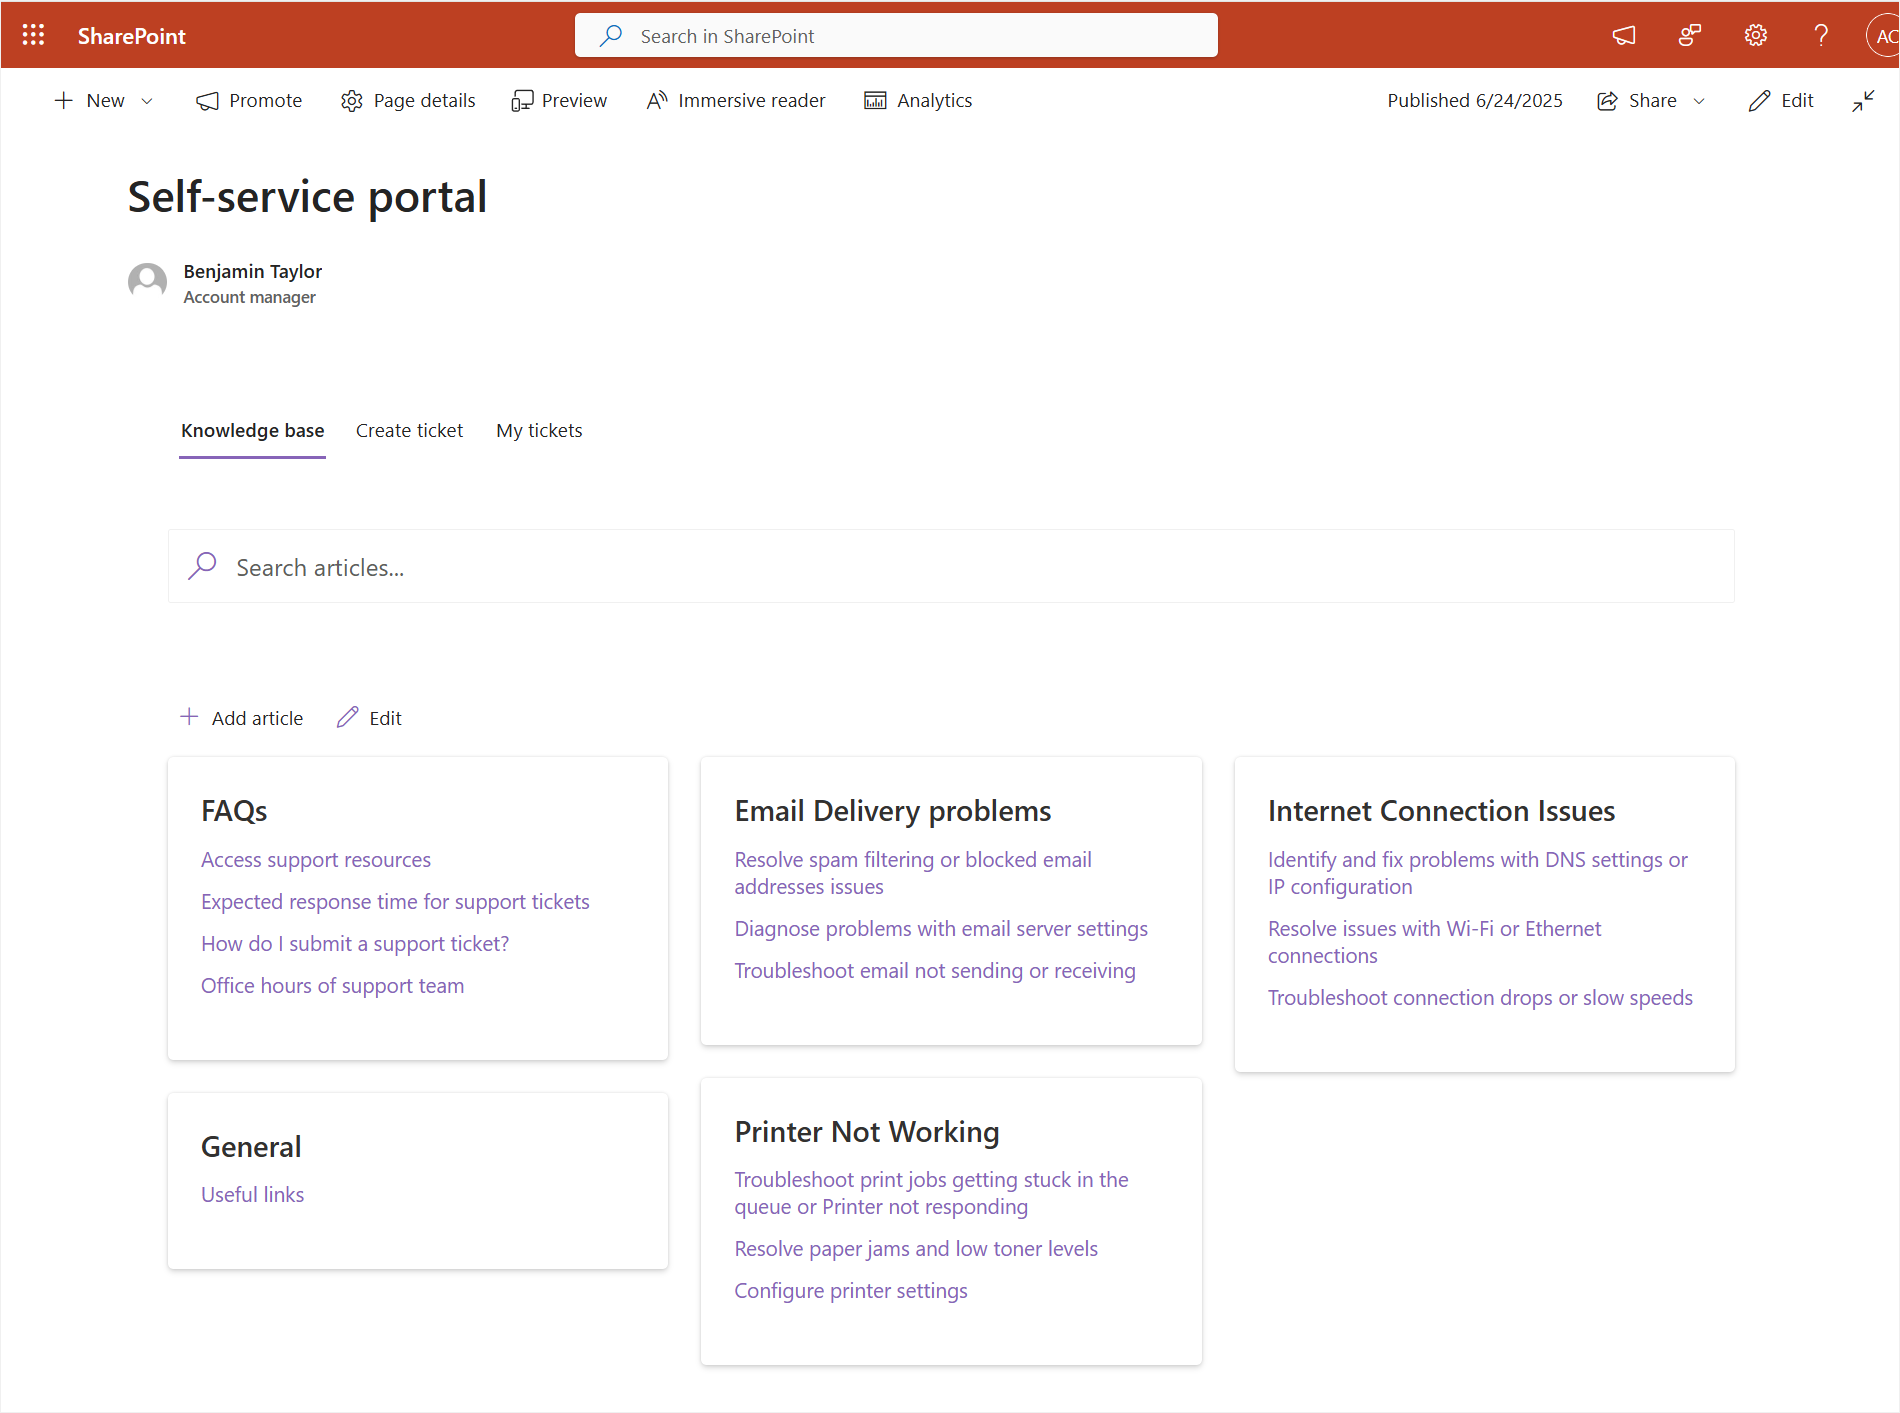Click the General card heading
The height and width of the screenshot is (1413, 1900).
point(251,1147)
